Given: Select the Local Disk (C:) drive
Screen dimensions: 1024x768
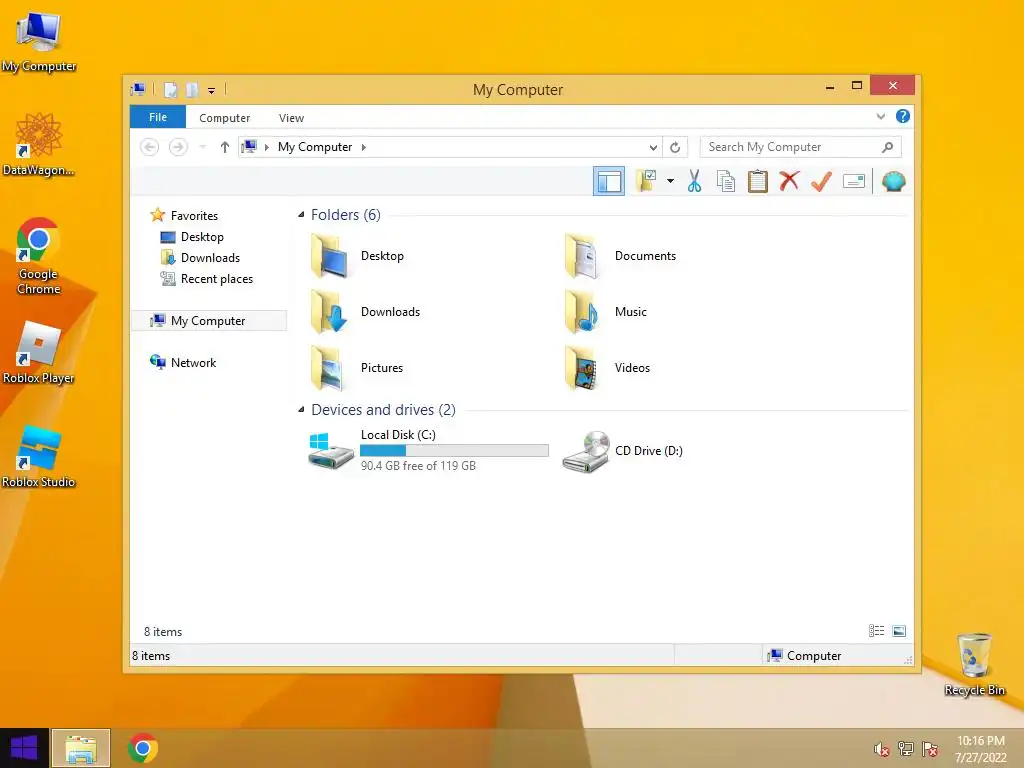Looking at the screenshot, I should tap(428, 451).
